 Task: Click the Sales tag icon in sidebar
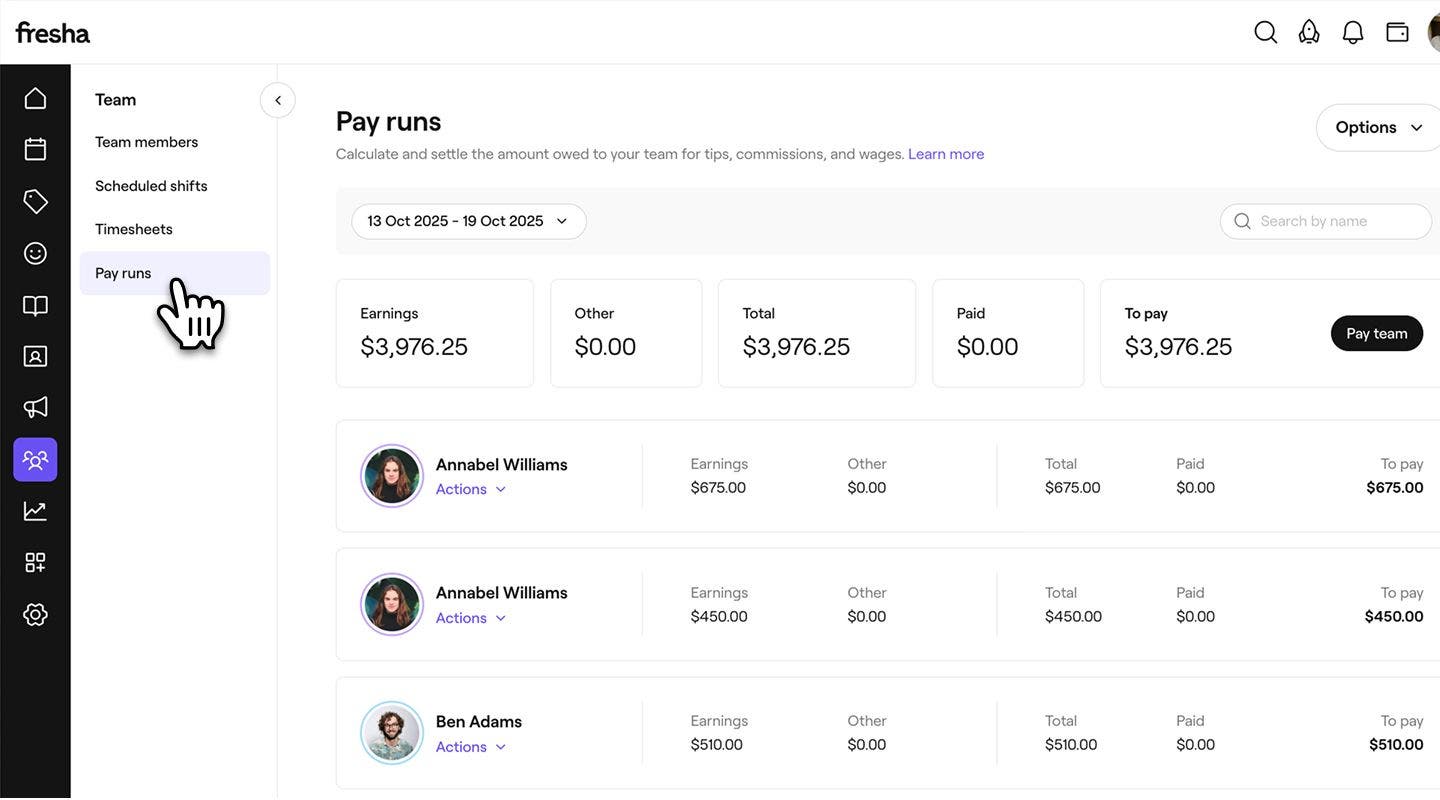tap(35, 201)
